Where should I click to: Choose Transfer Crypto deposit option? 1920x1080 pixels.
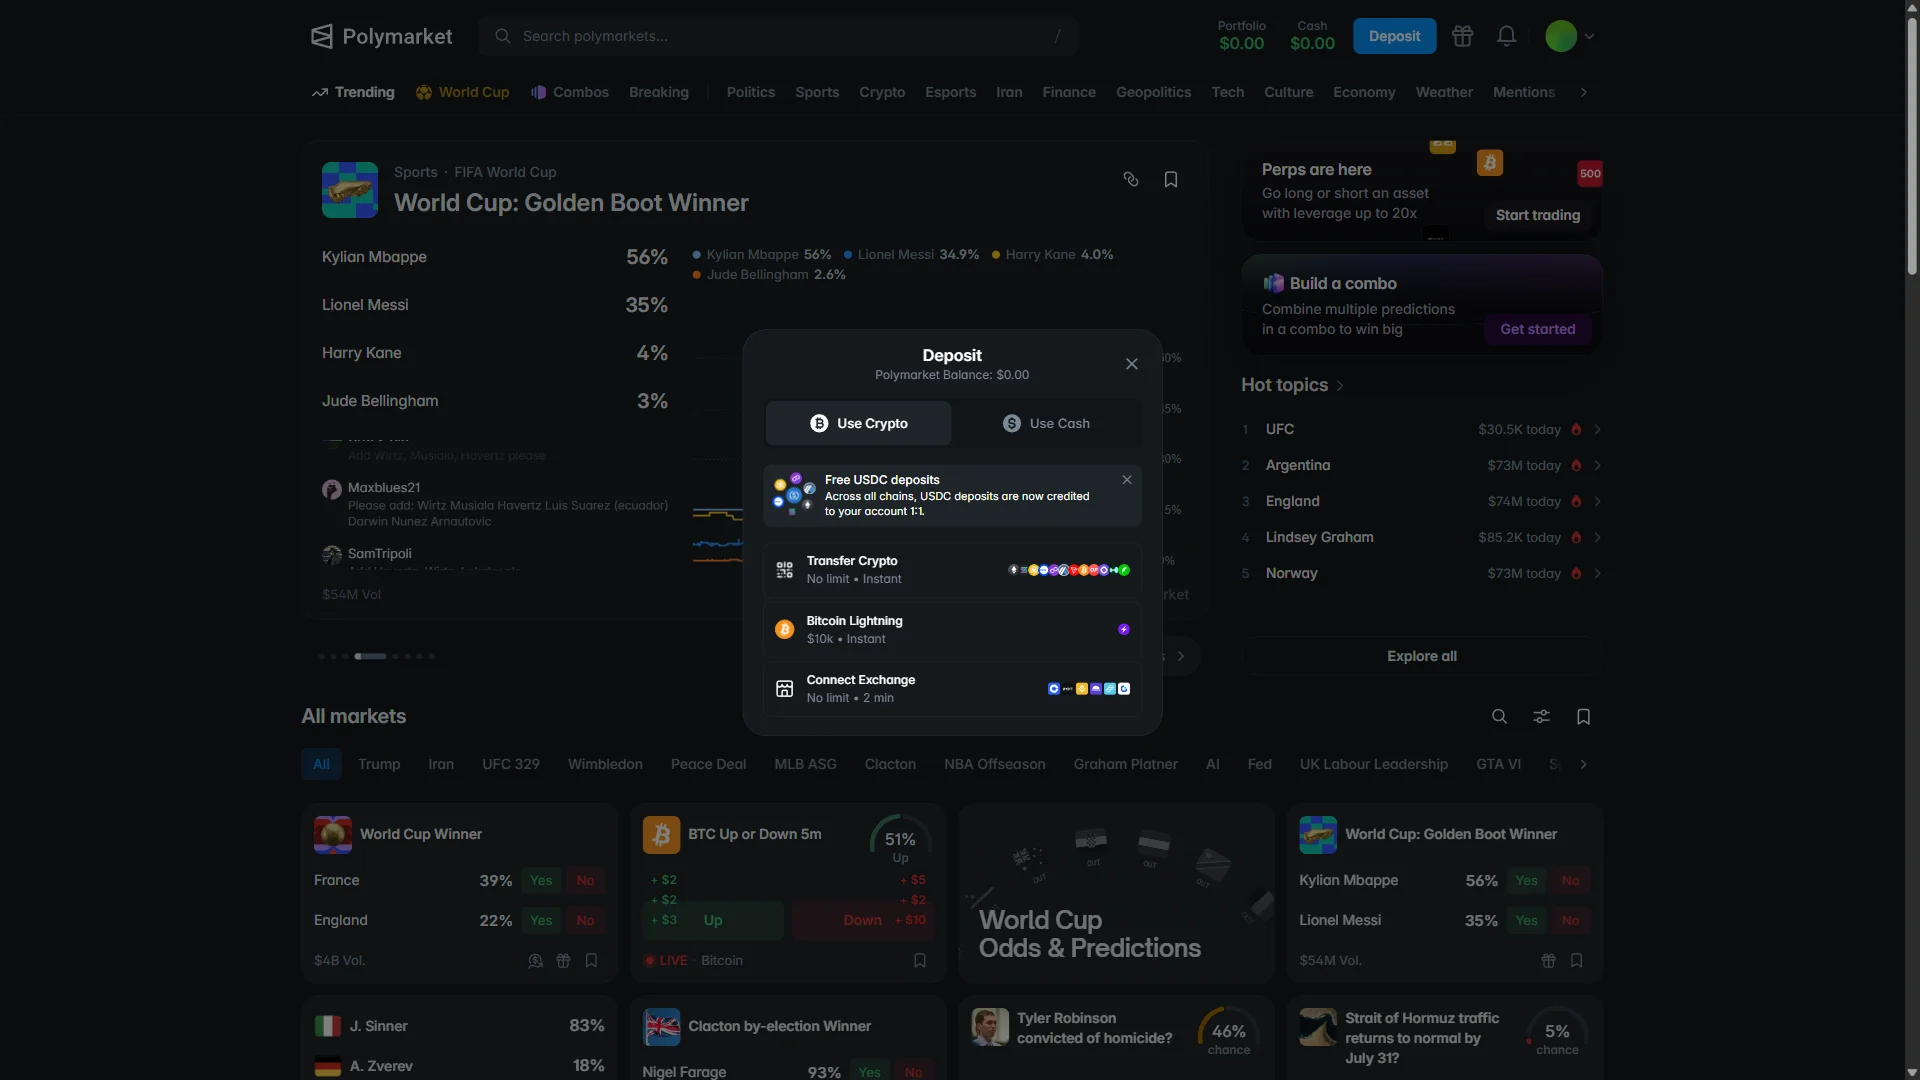(952, 570)
